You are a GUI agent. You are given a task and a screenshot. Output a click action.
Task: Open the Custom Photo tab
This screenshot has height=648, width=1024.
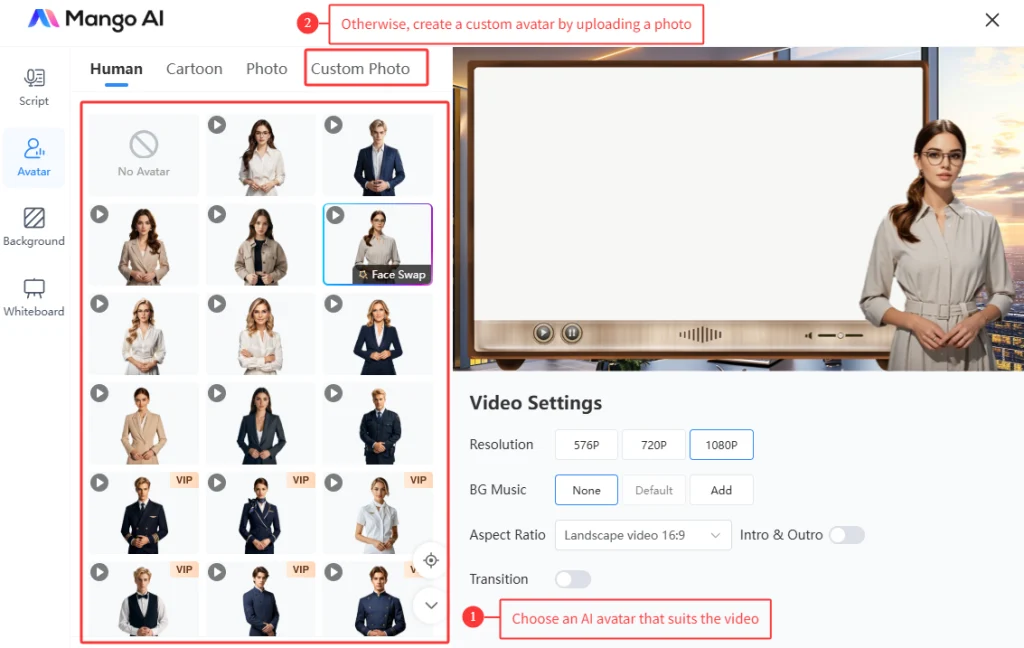(365, 68)
